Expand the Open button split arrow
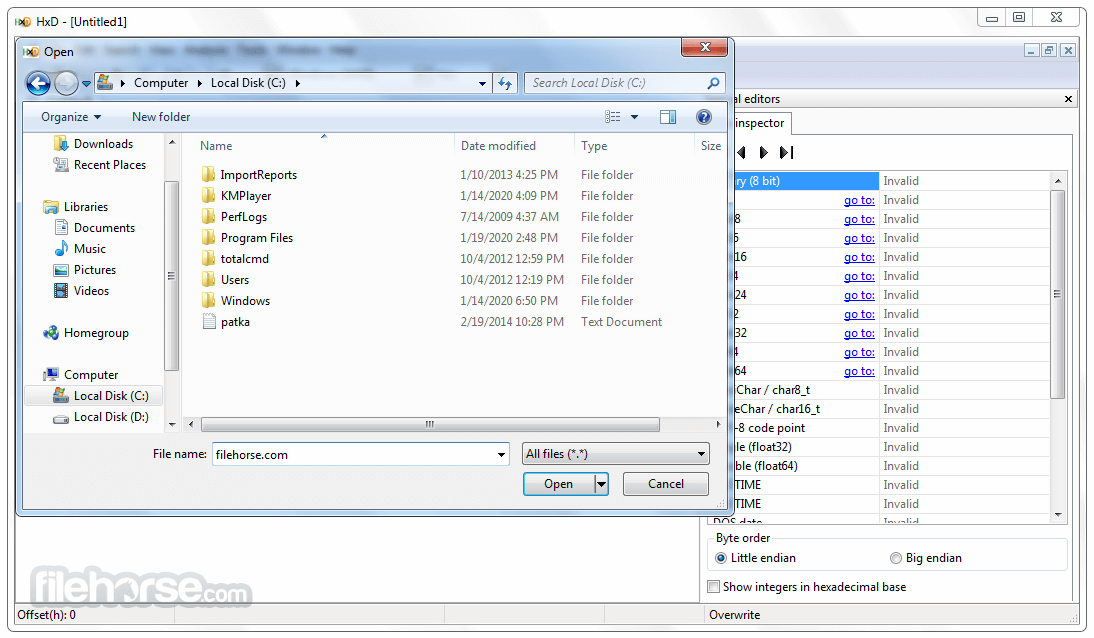This screenshot has height=638, width=1094. [601, 484]
